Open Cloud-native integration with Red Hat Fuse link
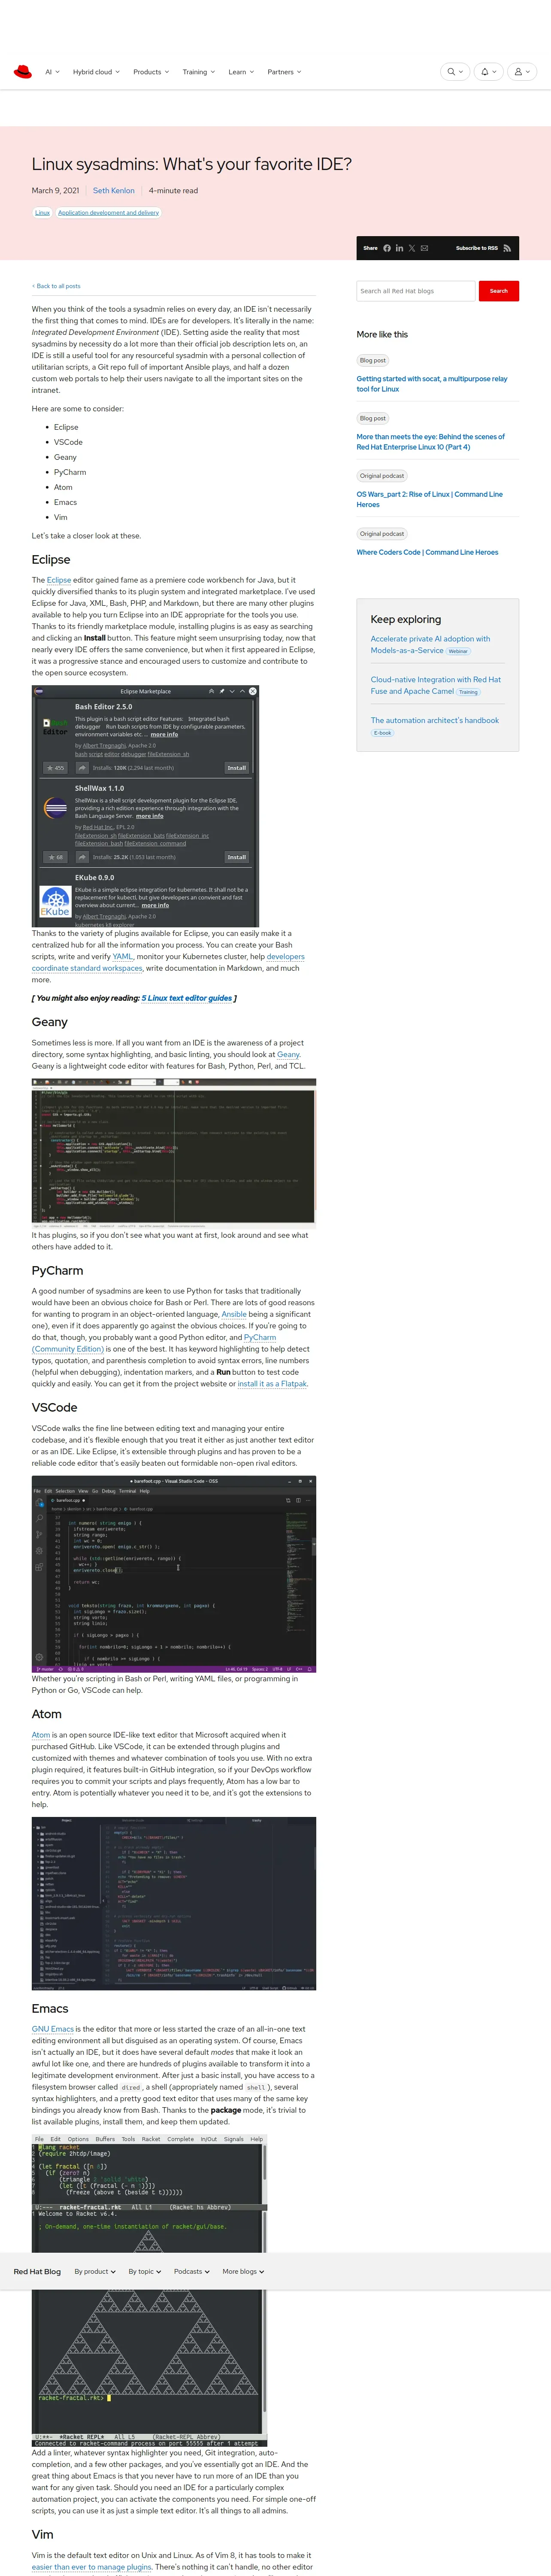 coord(436,685)
